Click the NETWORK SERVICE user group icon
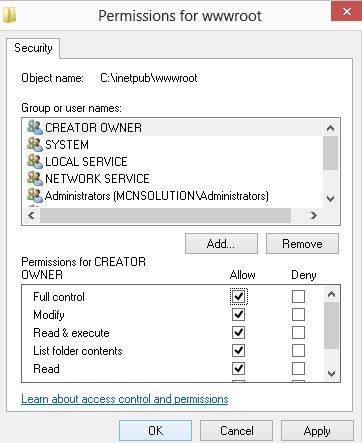 pos(35,178)
